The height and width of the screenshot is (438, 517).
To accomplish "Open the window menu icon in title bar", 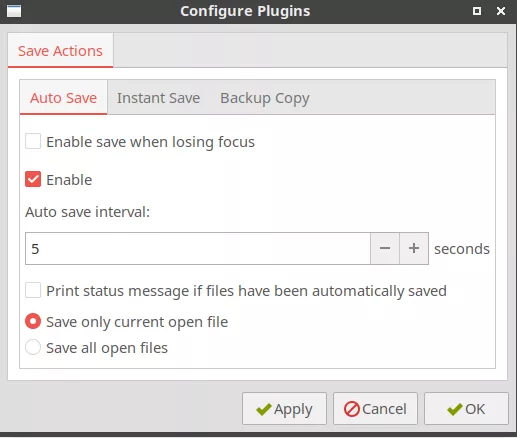I will (14, 11).
